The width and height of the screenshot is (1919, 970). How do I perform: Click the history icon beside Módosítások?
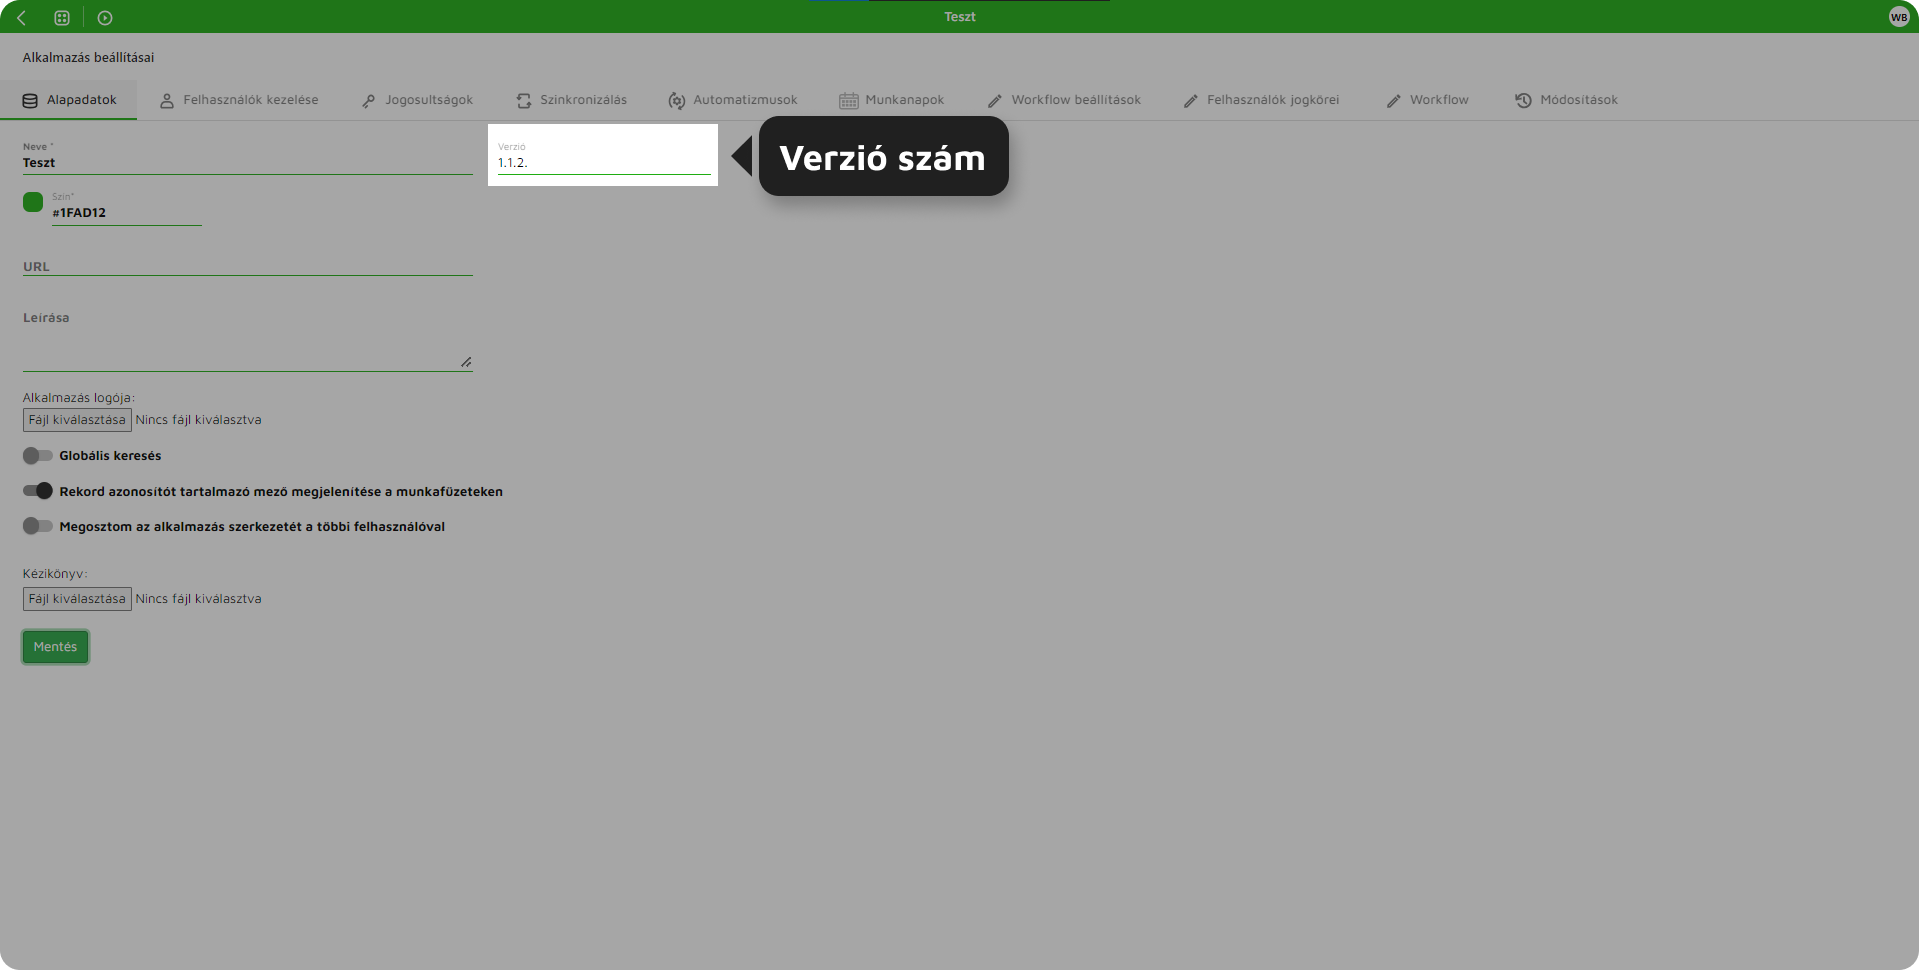tap(1523, 101)
